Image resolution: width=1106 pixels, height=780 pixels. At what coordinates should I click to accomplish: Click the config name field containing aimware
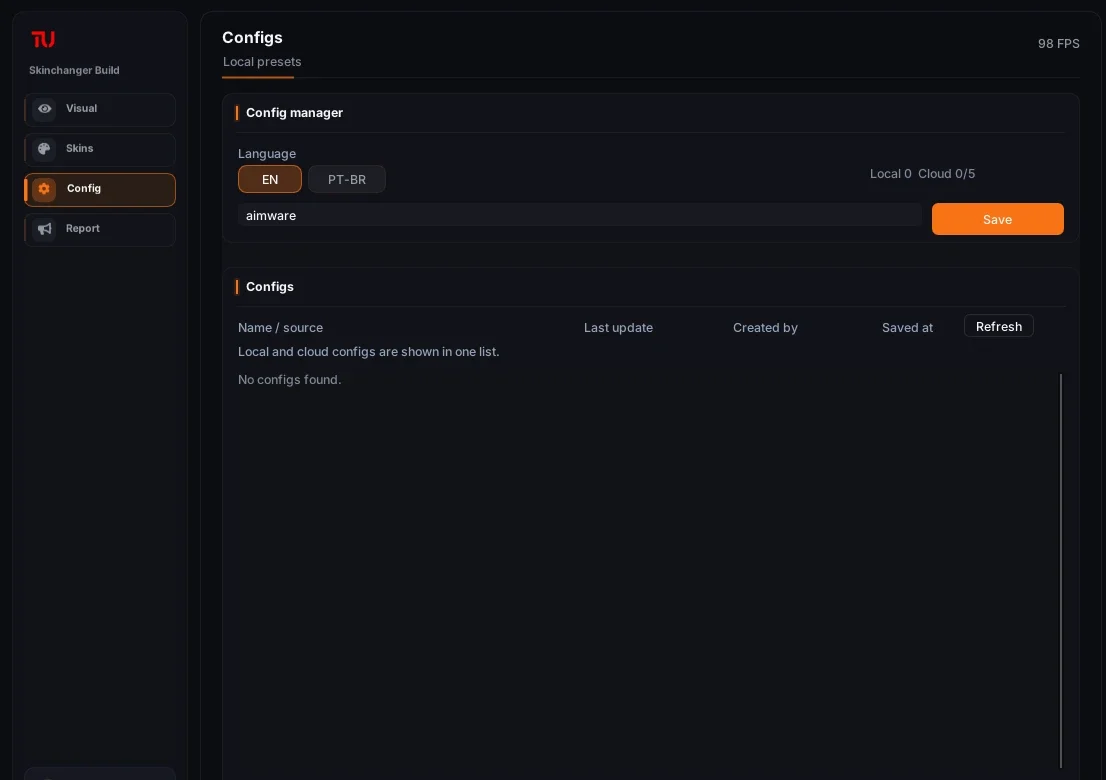579,215
